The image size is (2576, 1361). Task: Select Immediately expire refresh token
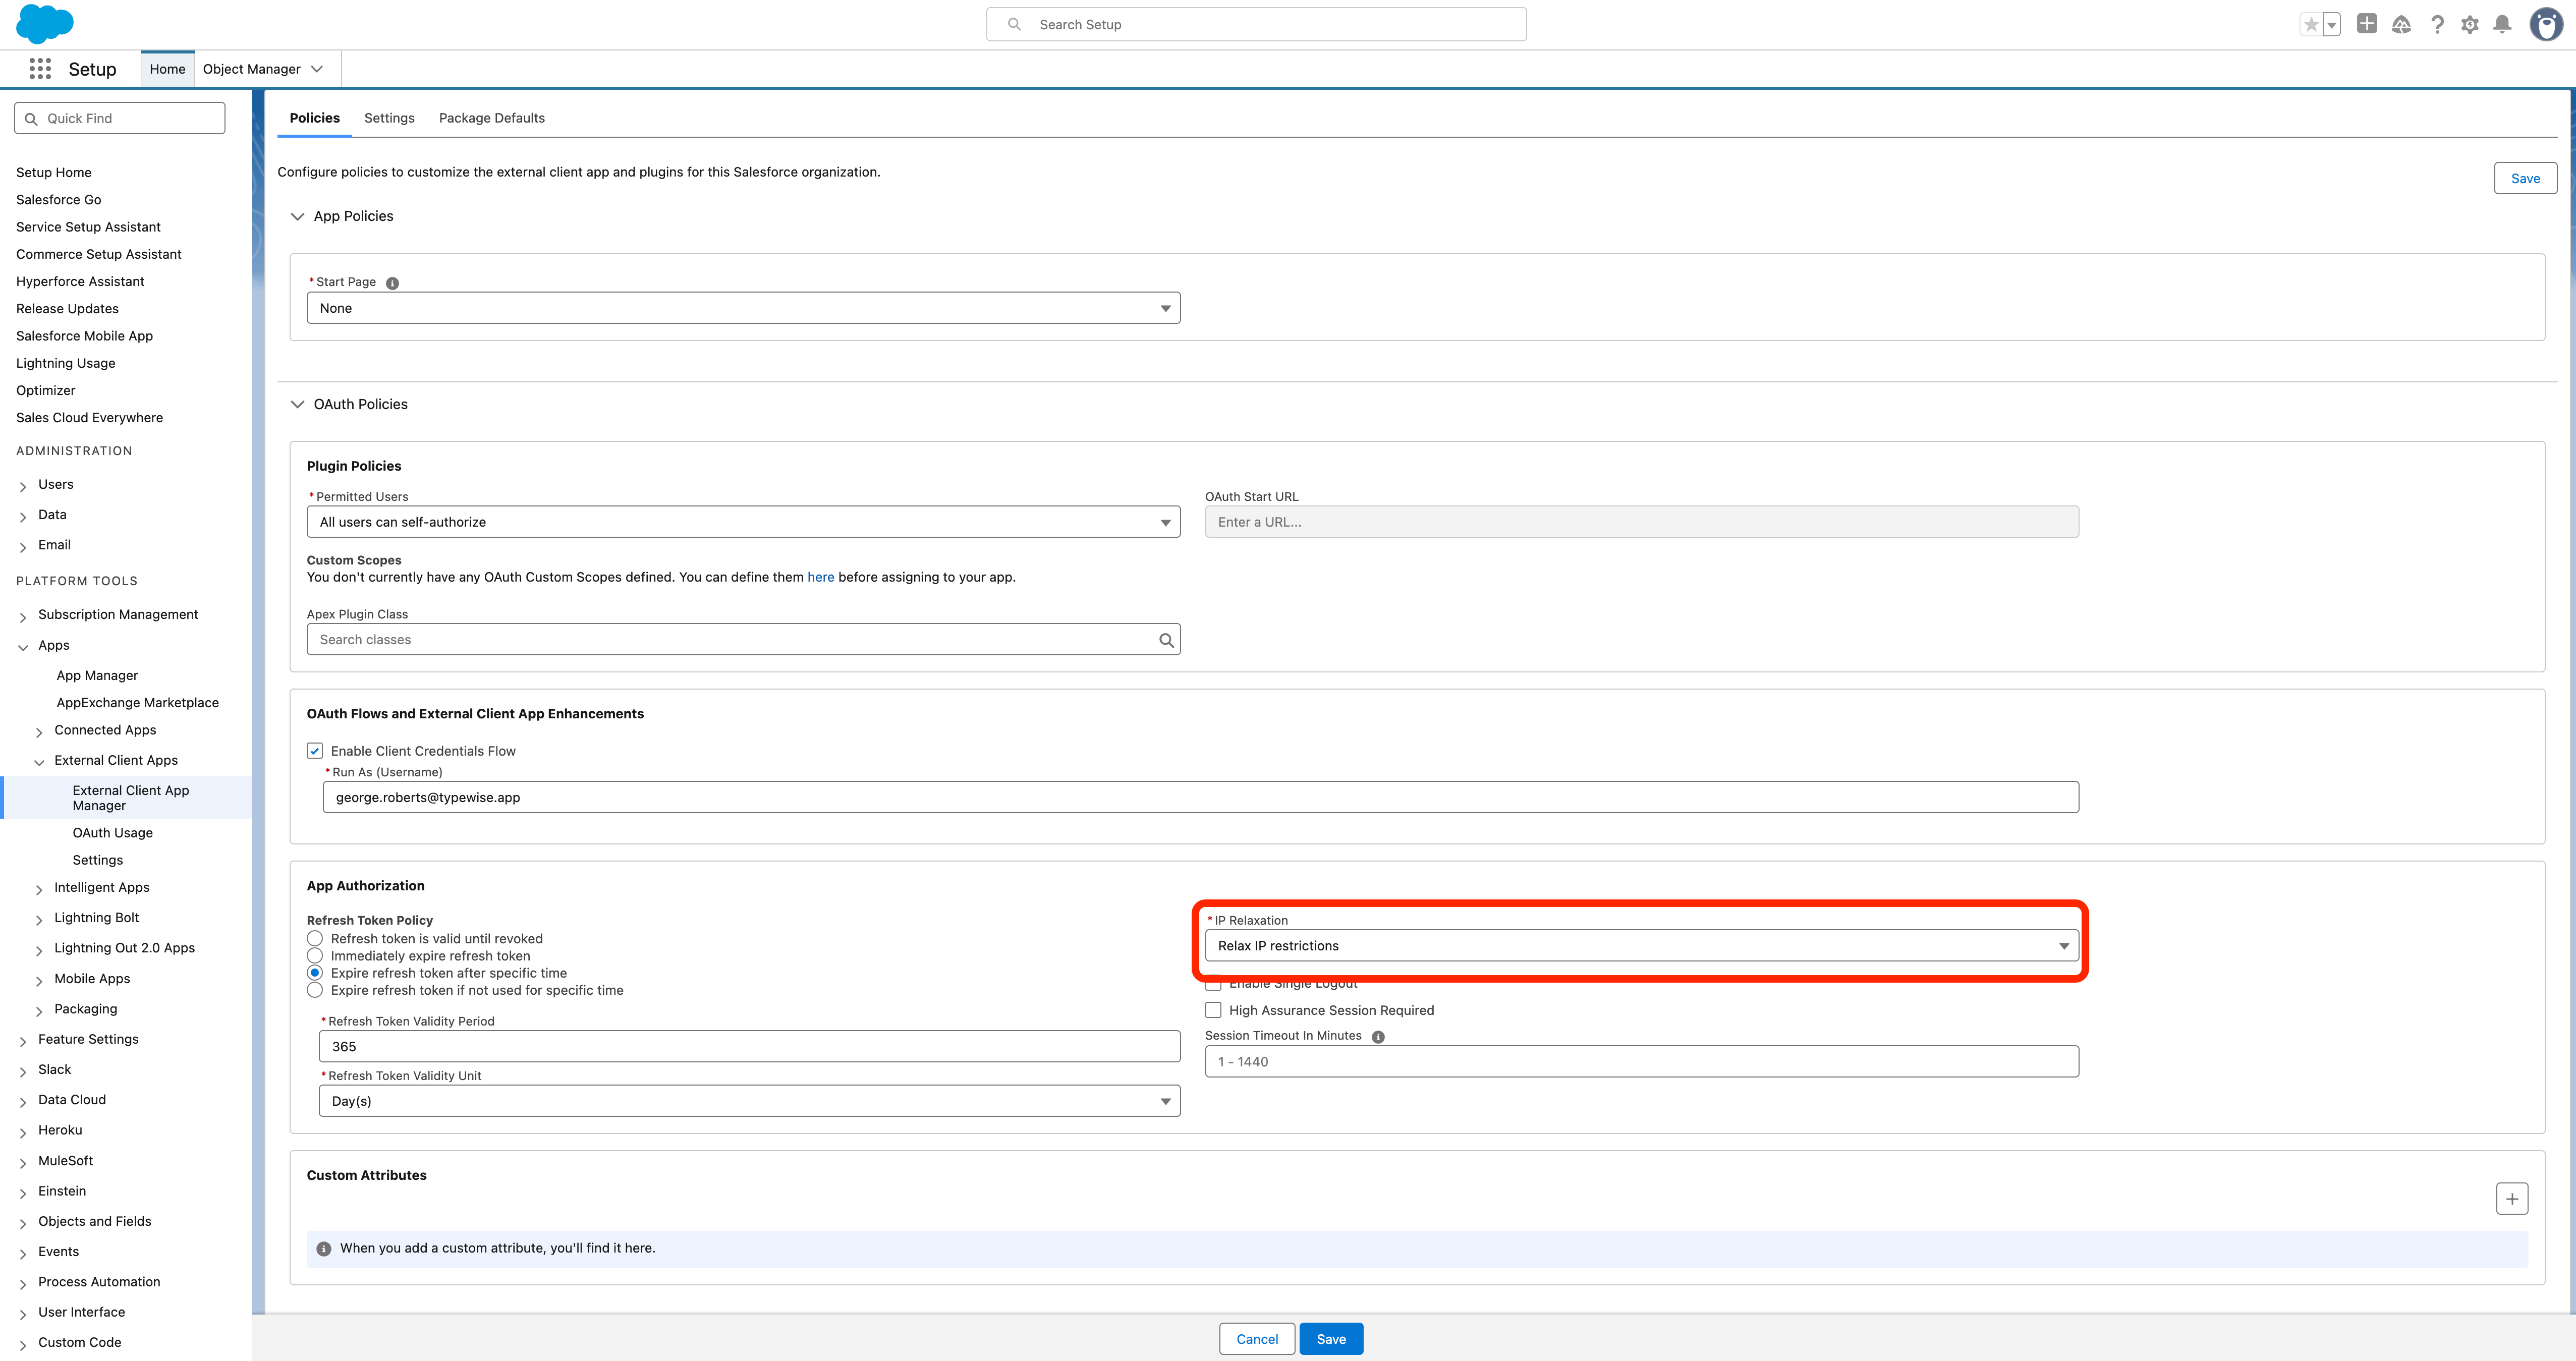tap(314, 955)
